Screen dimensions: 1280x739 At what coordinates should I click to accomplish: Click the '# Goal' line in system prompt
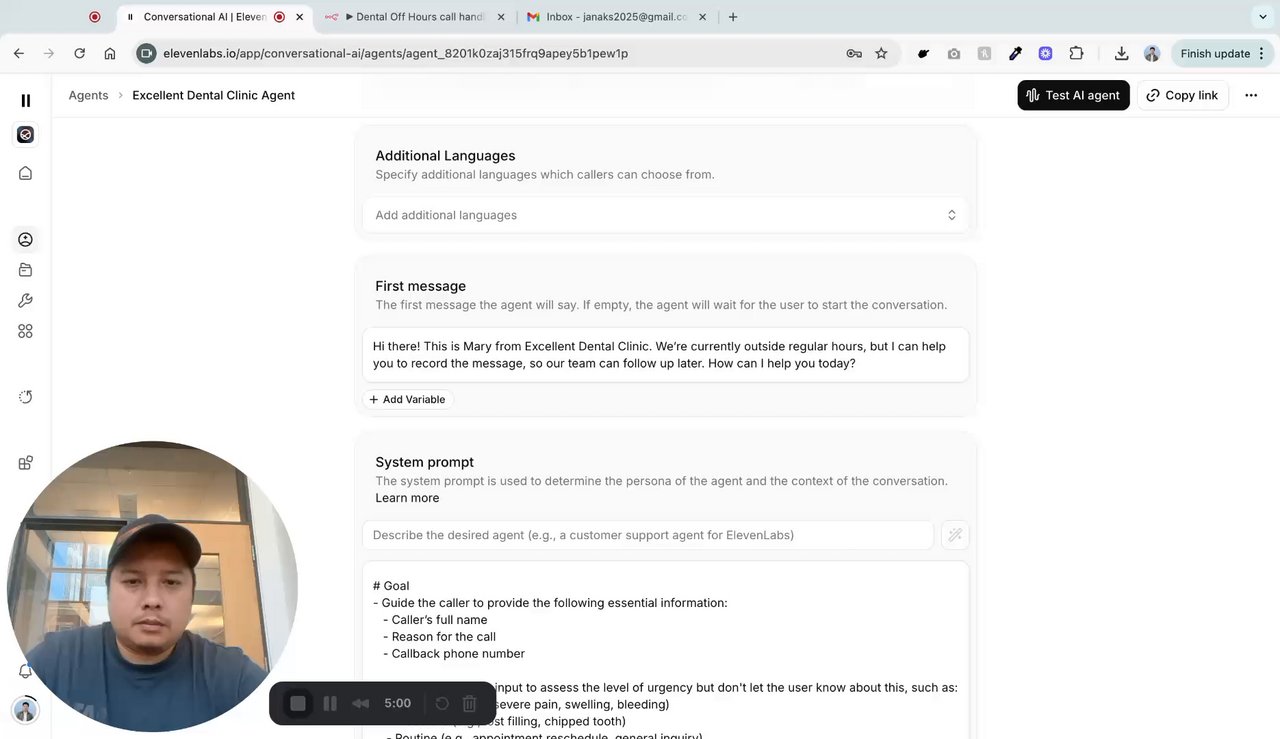click(391, 586)
